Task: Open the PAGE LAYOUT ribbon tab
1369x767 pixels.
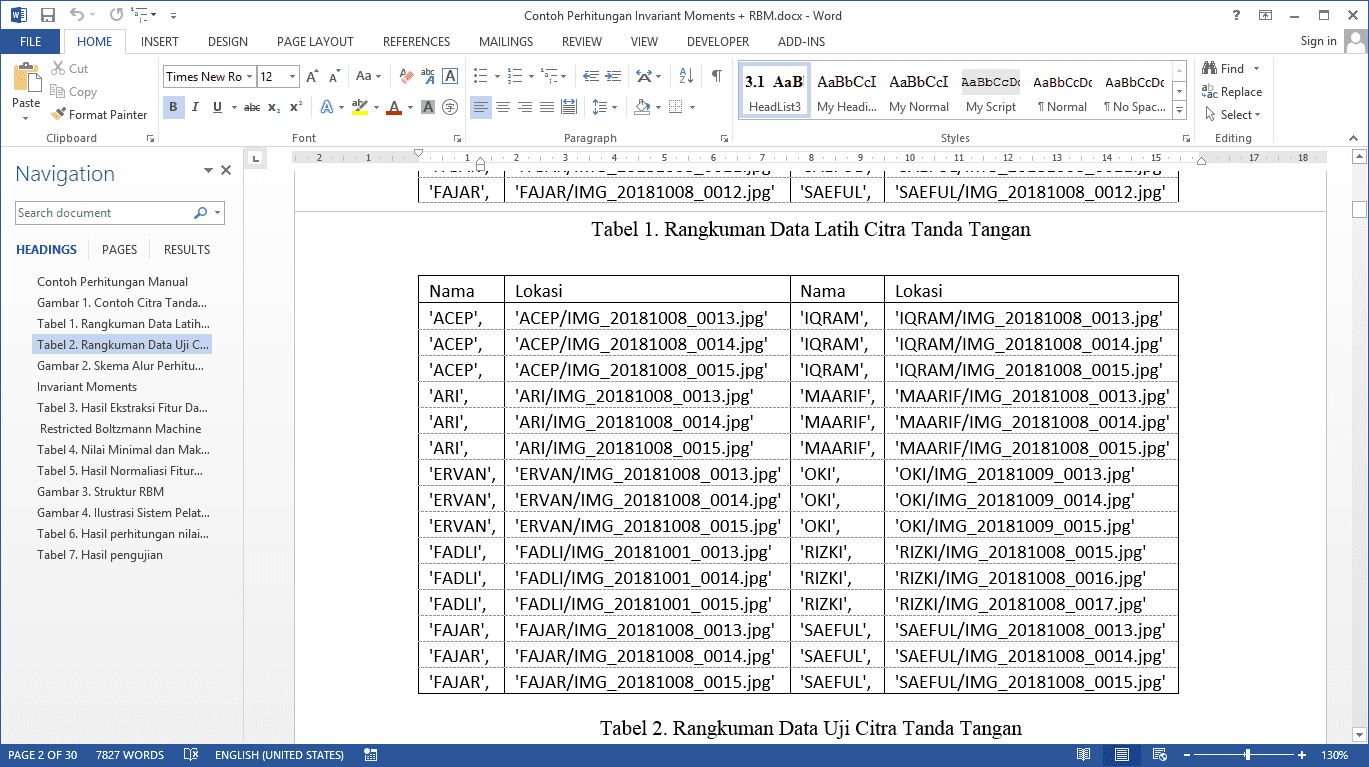Action: click(x=315, y=42)
